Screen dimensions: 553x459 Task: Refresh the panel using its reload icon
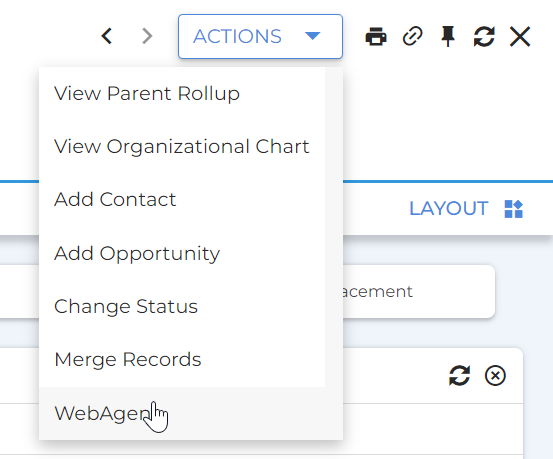[x=460, y=375]
